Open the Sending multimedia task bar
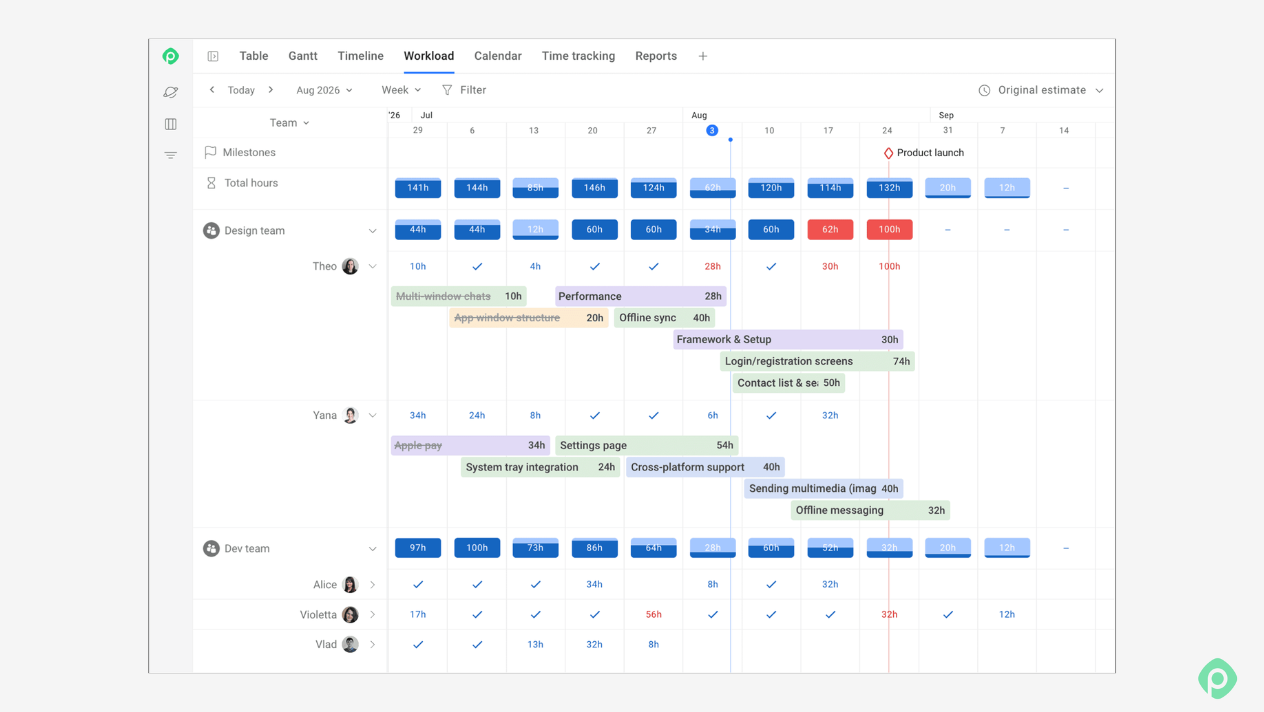 [824, 489]
